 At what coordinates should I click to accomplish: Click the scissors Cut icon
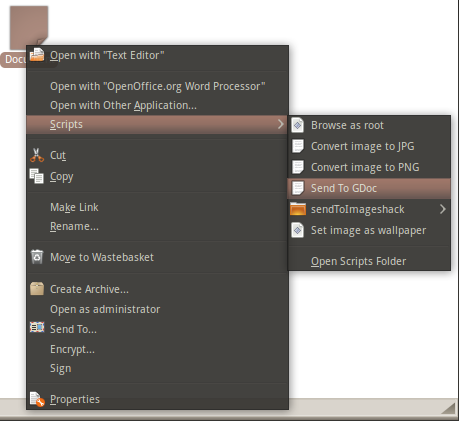[x=37, y=155]
